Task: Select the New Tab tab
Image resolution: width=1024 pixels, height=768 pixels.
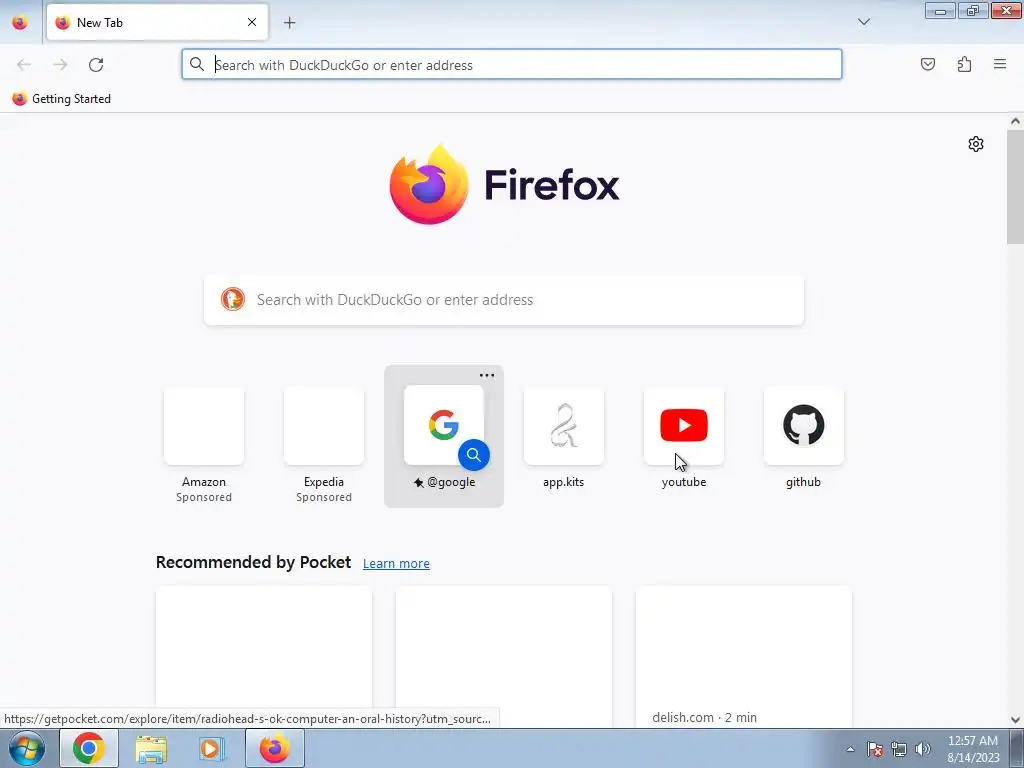Action: point(157,23)
